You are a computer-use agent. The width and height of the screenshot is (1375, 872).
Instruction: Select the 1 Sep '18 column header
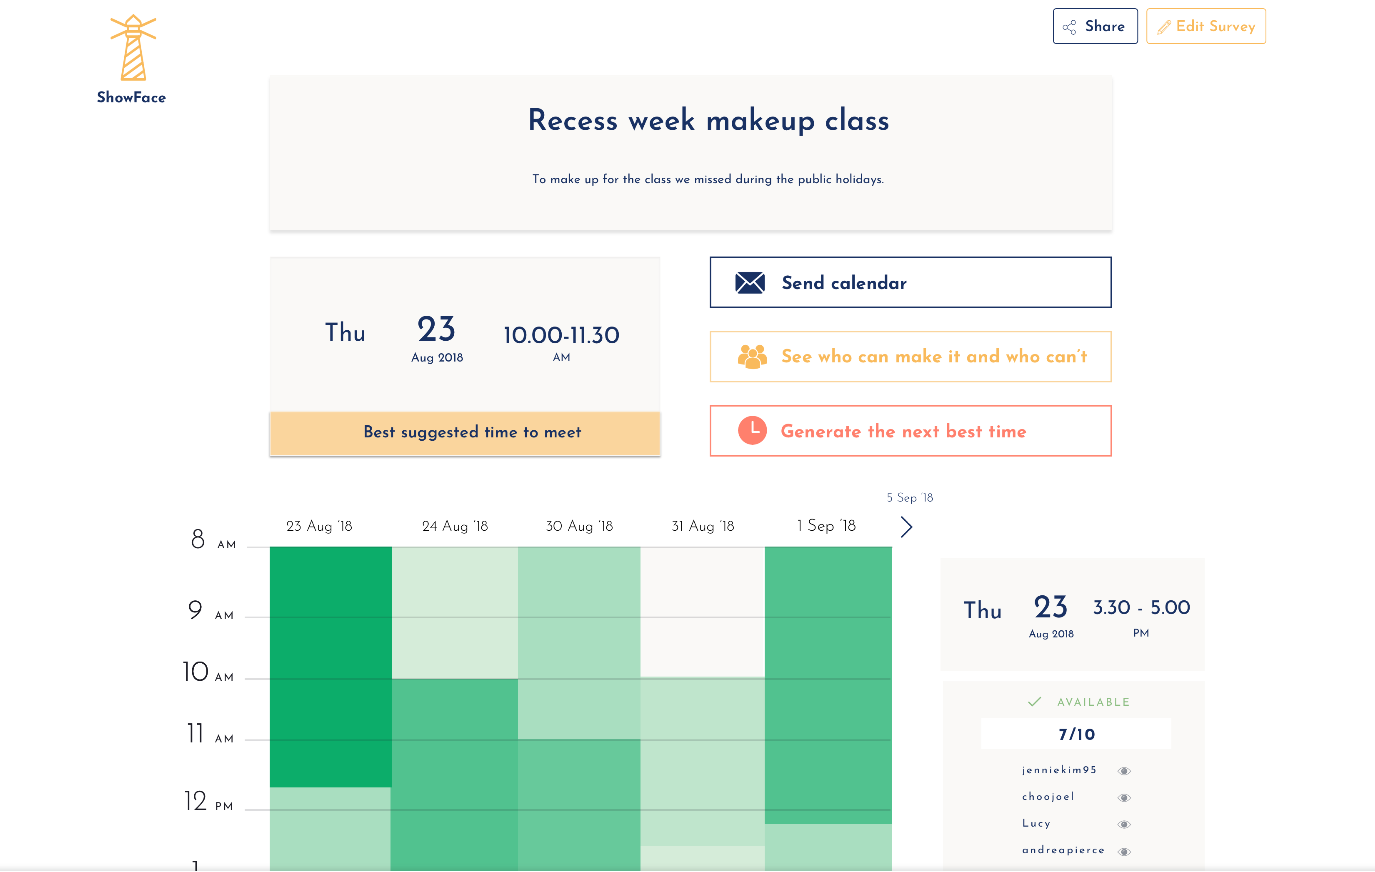[826, 526]
